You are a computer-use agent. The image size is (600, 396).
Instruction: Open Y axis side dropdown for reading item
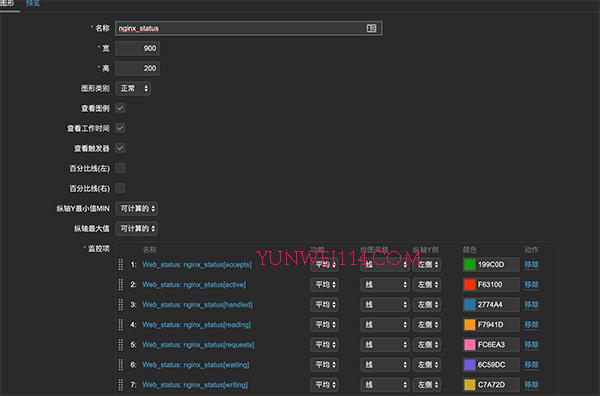tap(427, 325)
